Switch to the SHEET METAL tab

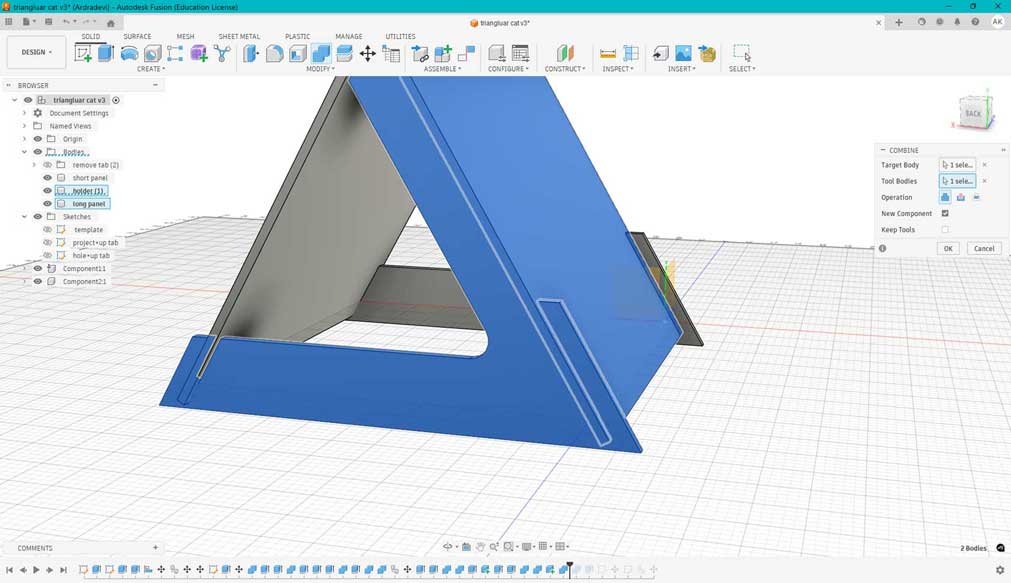(x=239, y=36)
